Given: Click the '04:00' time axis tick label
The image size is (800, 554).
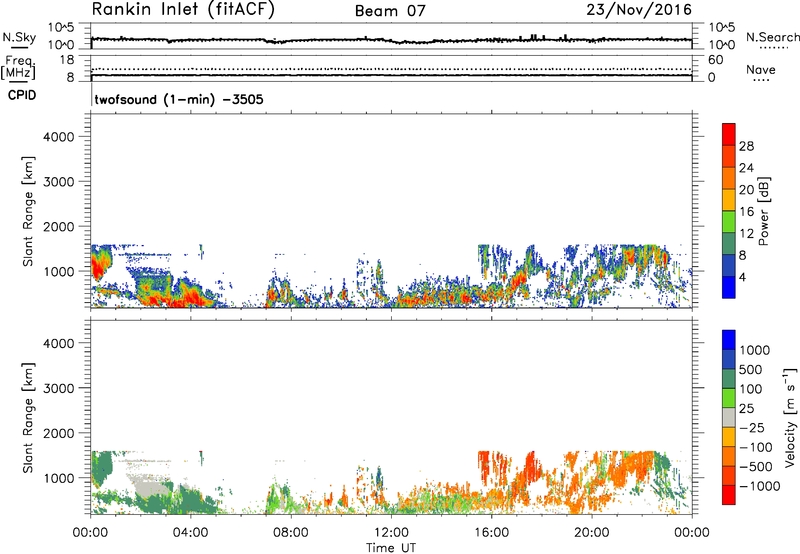Looking at the screenshot, I should [190, 533].
